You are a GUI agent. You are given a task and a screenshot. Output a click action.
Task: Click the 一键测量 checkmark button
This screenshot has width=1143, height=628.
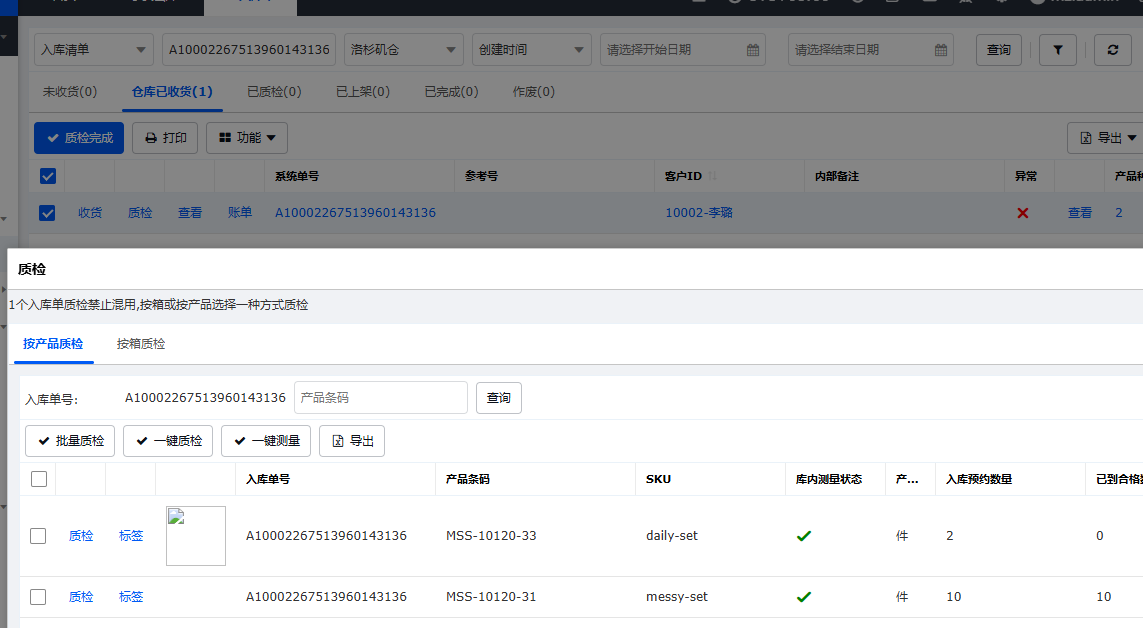click(266, 441)
